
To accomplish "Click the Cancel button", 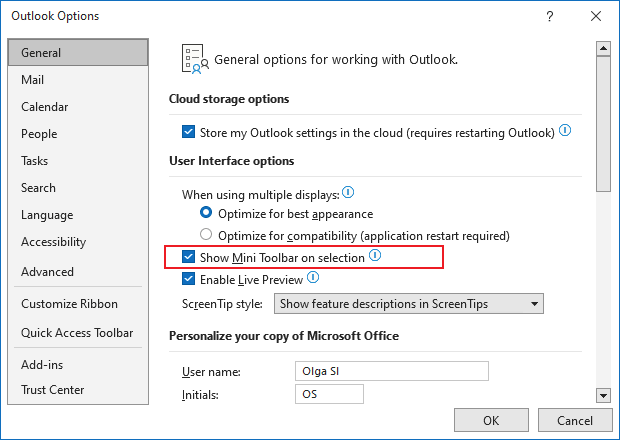I will pos(575,420).
